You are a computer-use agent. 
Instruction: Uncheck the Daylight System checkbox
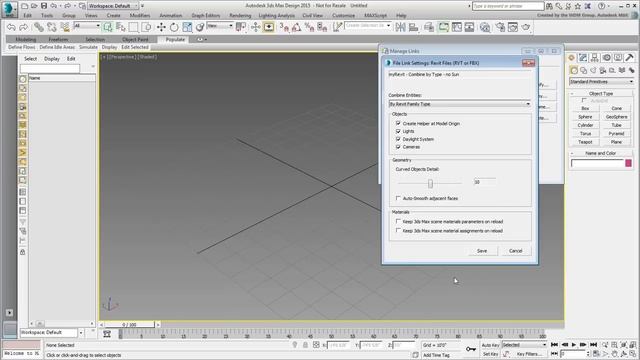click(x=398, y=139)
